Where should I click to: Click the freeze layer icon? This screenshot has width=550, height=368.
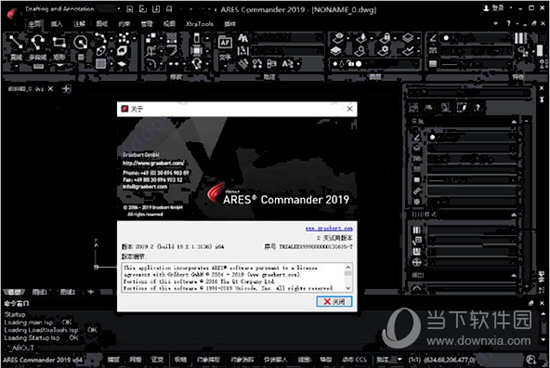click(x=362, y=38)
